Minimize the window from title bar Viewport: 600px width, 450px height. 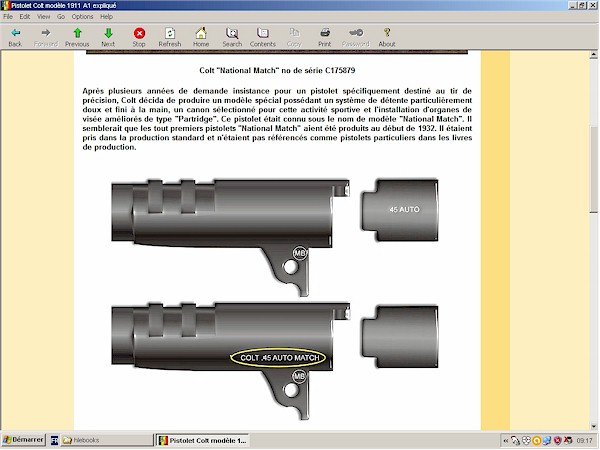point(572,5)
